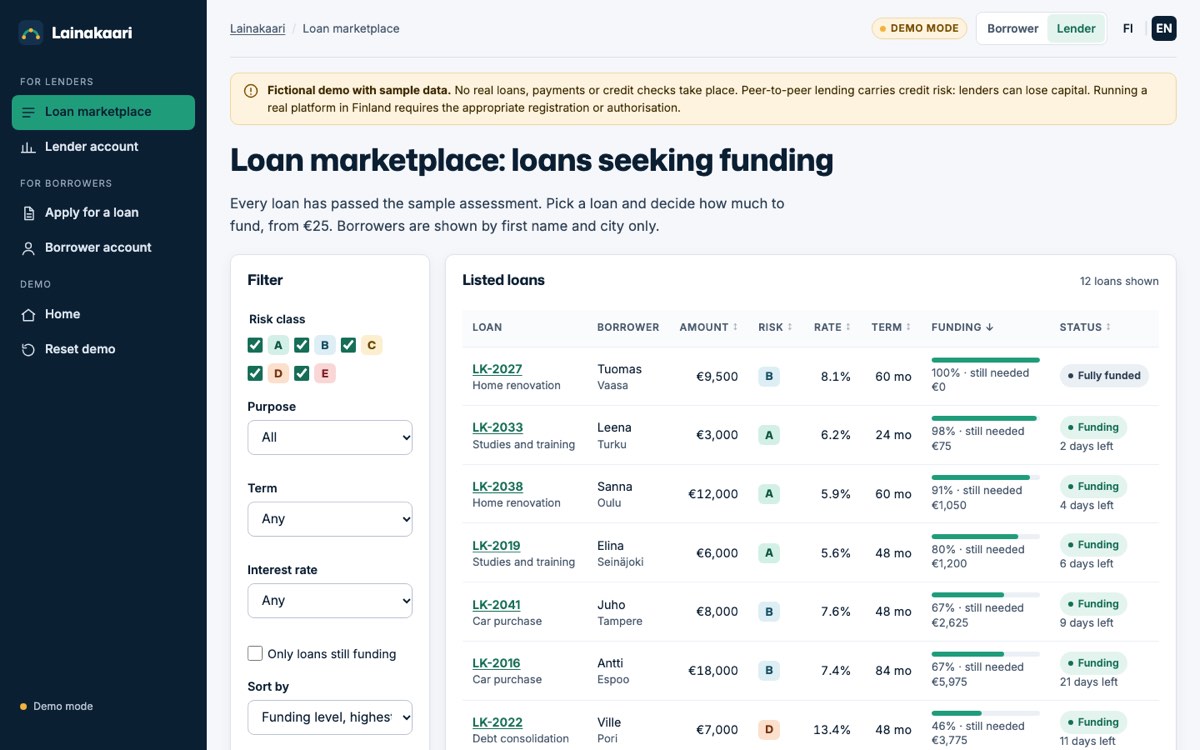Open loan LK-2022 link
1200x750 pixels.
[x=497, y=722]
